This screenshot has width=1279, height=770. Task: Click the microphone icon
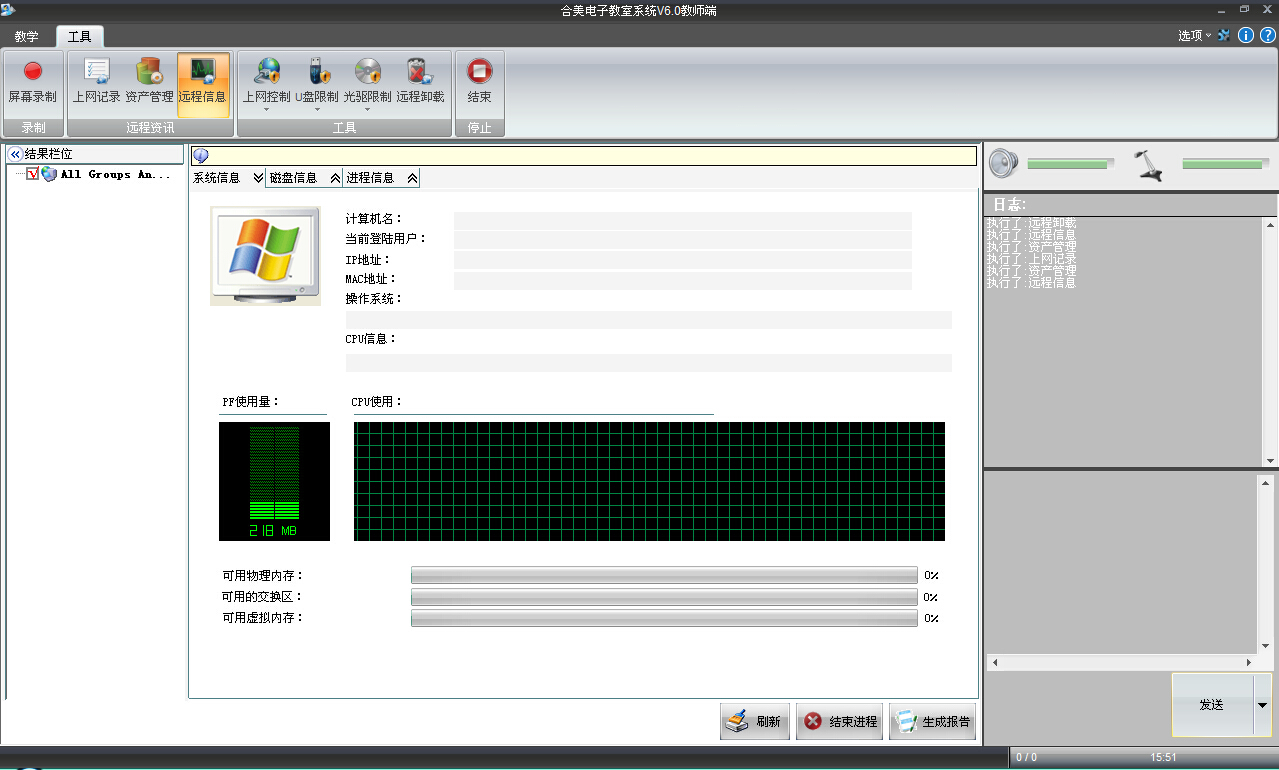[1149, 164]
